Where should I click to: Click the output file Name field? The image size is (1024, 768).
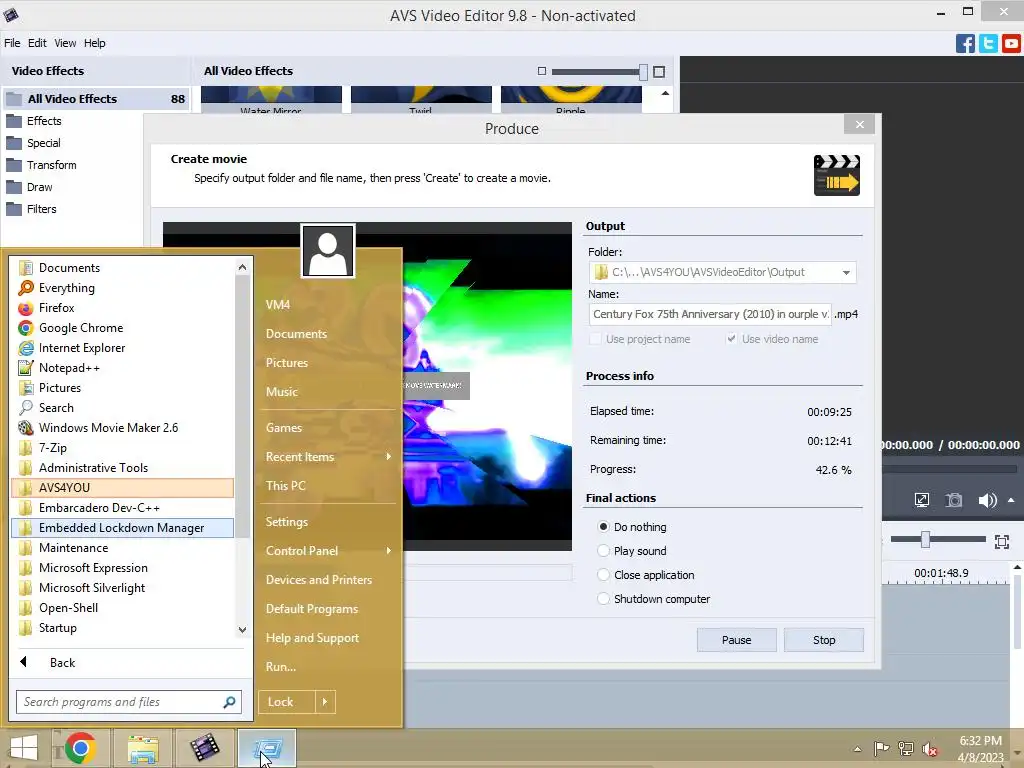point(710,314)
